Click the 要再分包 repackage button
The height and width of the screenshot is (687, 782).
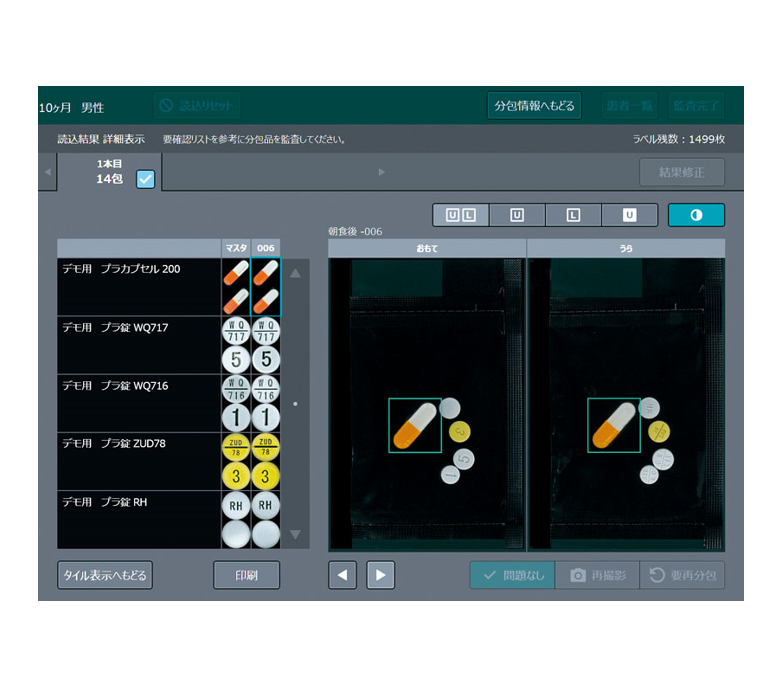(x=682, y=575)
